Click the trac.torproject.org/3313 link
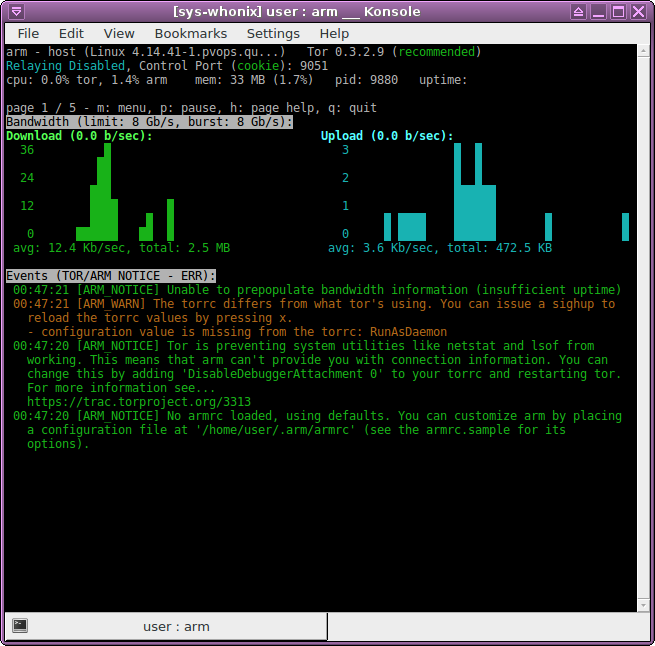The image size is (655, 646). (x=139, y=402)
